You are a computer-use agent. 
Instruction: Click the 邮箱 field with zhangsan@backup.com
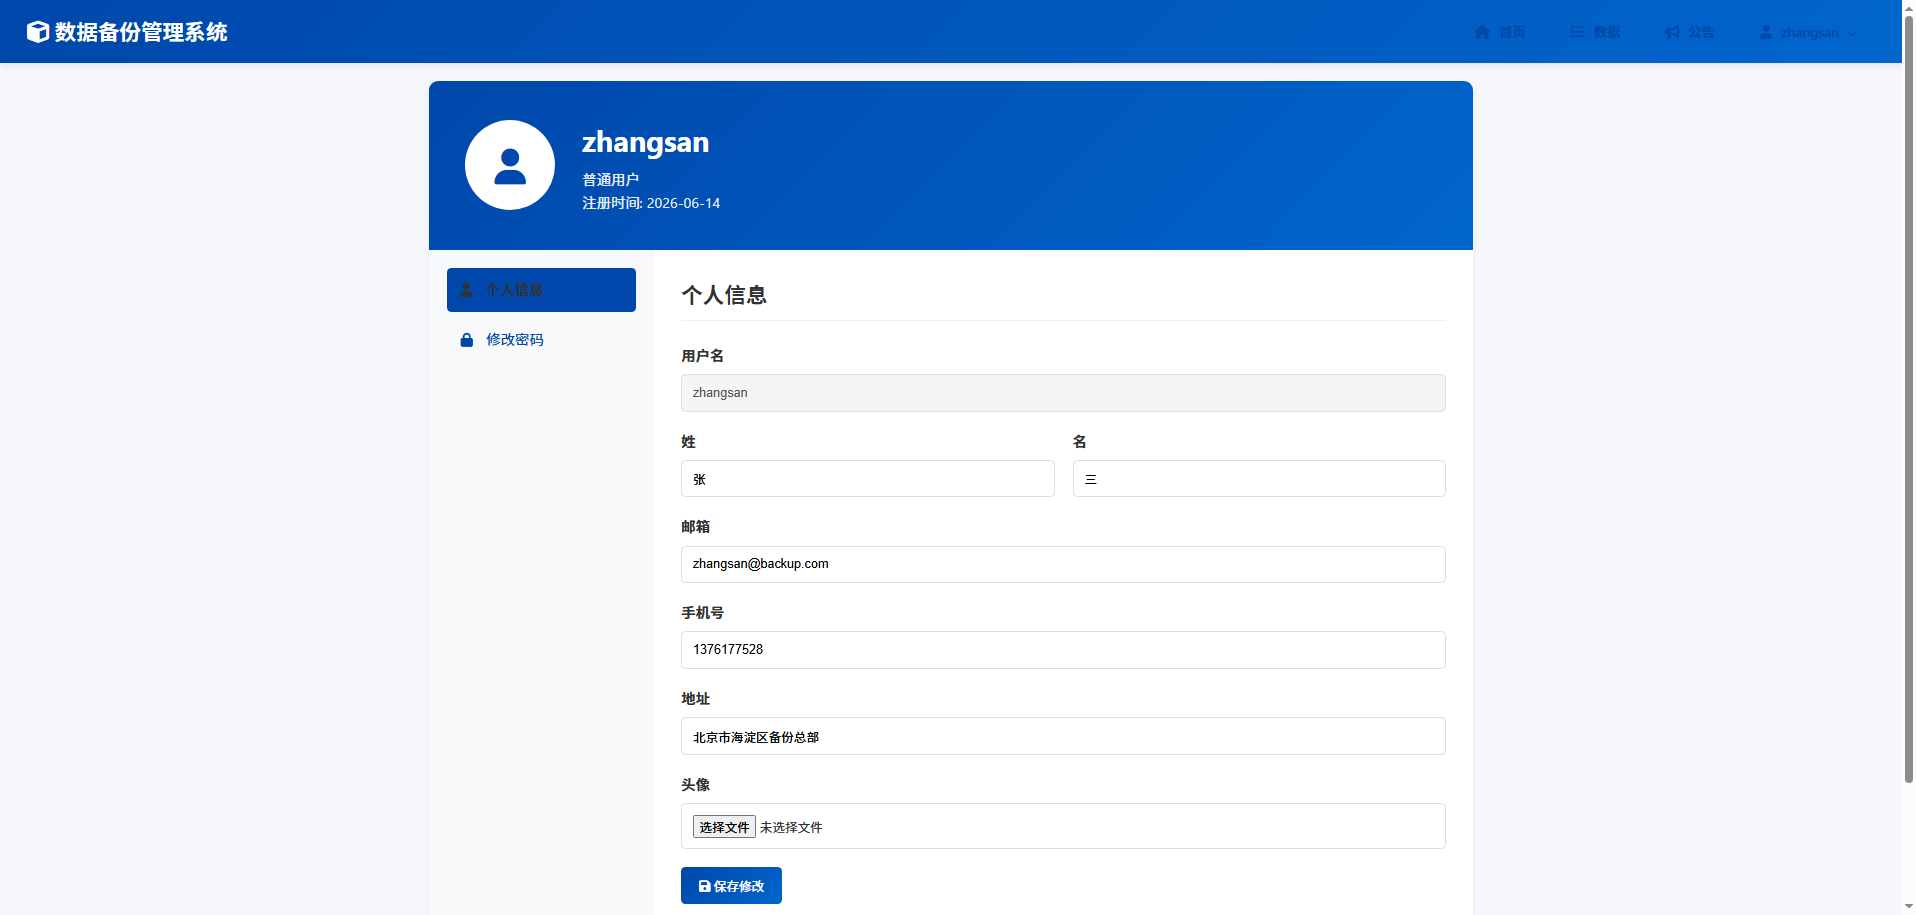[1063, 564]
